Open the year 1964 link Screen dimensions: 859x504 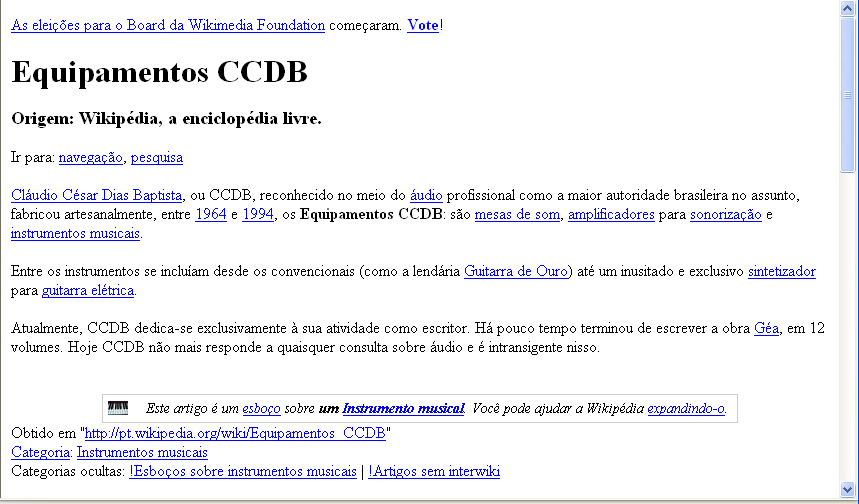(x=210, y=214)
